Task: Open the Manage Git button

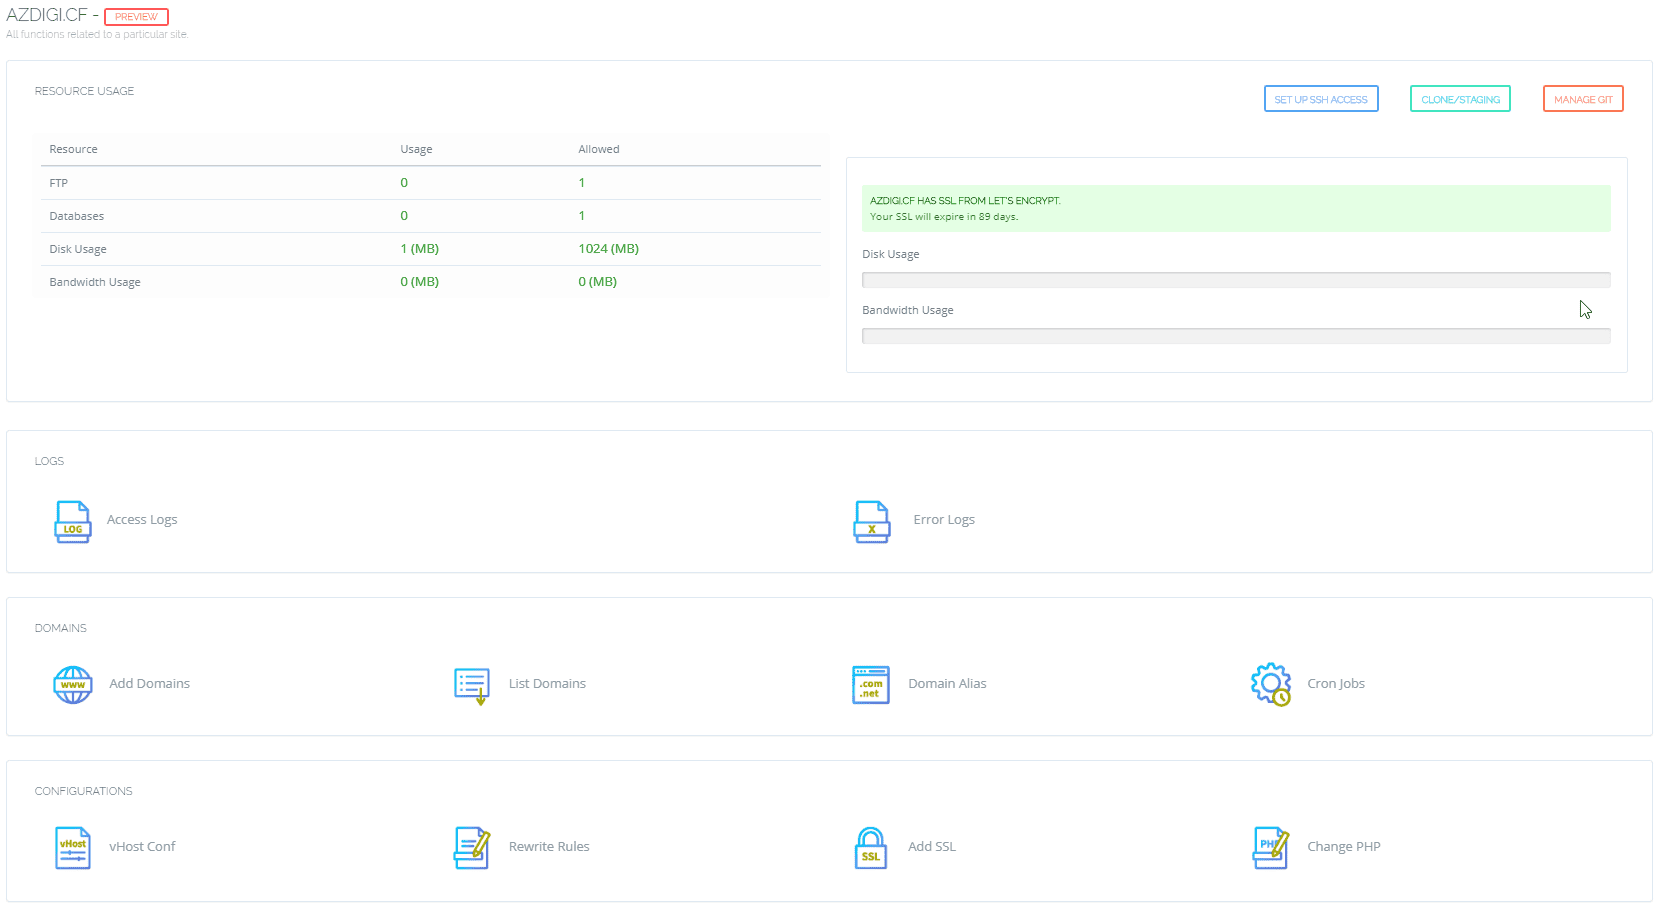Action: click(1583, 99)
